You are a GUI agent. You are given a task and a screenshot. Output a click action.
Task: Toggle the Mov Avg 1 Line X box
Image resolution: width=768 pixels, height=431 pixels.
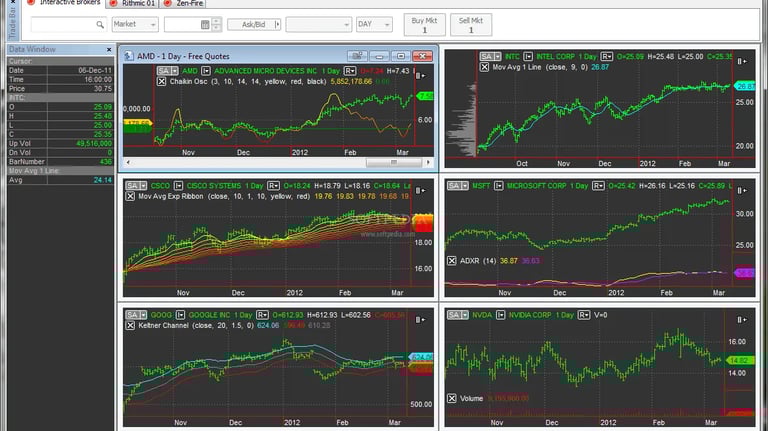tap(484, 67)
